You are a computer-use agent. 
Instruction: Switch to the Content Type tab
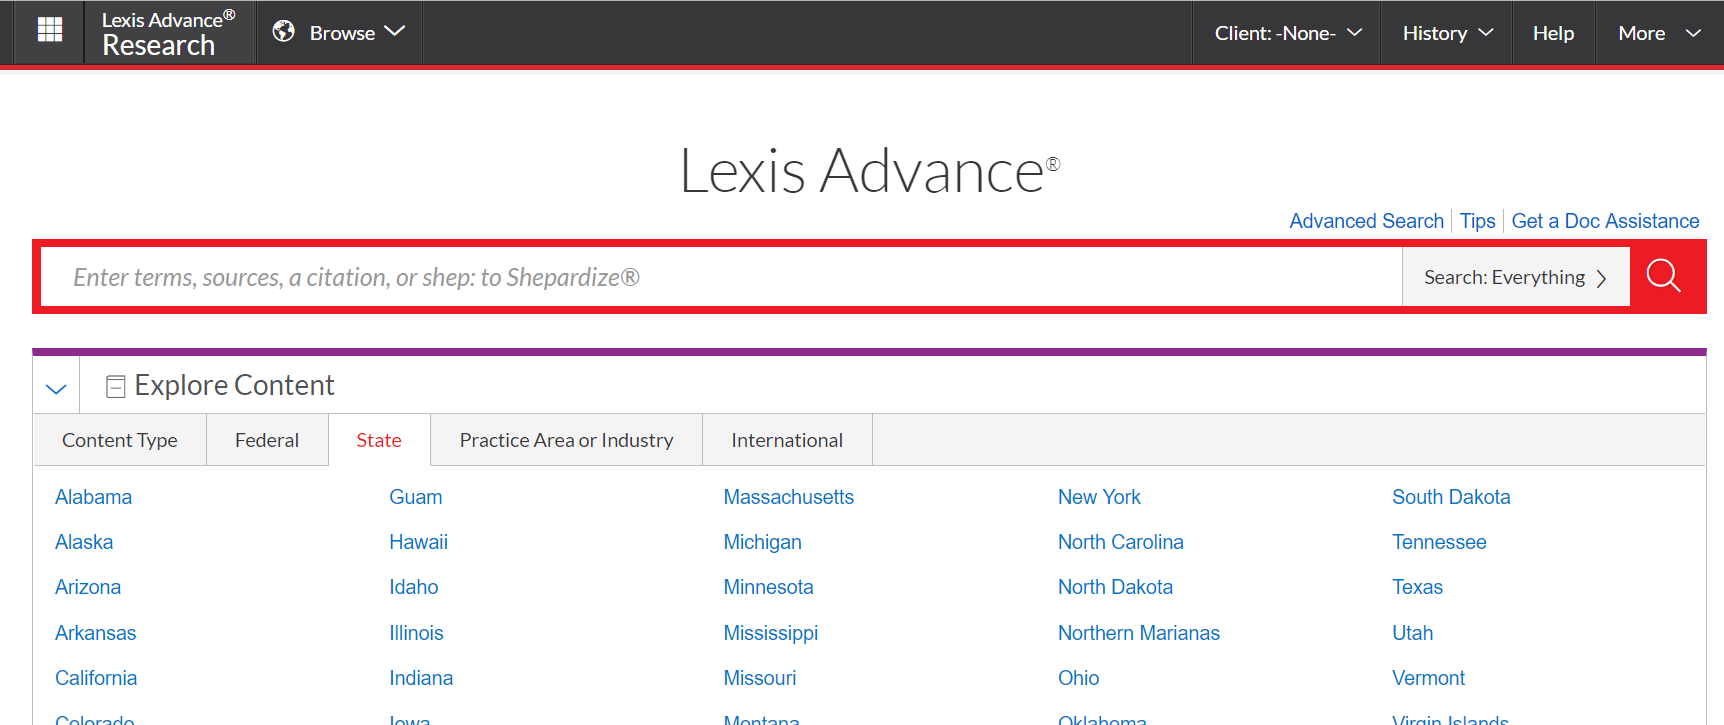(x=120, y=440)
